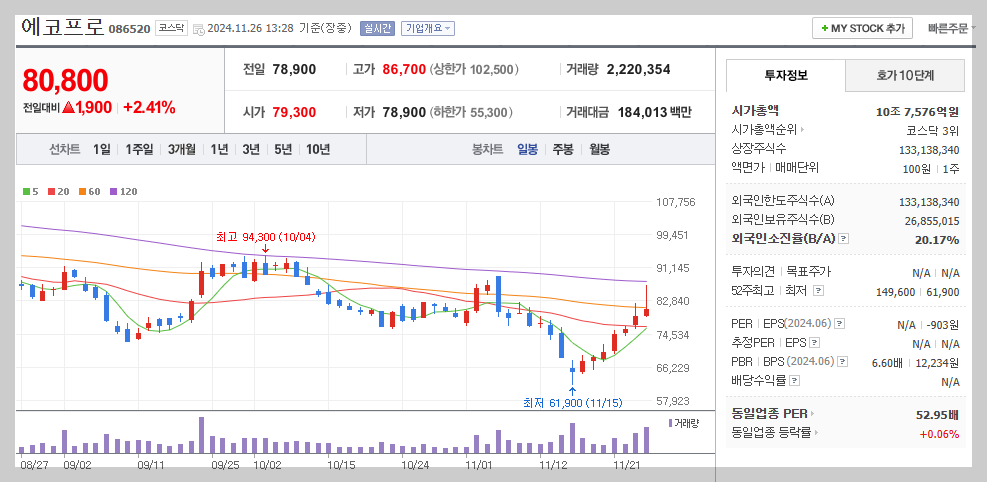Viewport: 987px width, 482px height.
Task: Select the 주봉 candlestick chart
Action: click(x=563, y=150)
